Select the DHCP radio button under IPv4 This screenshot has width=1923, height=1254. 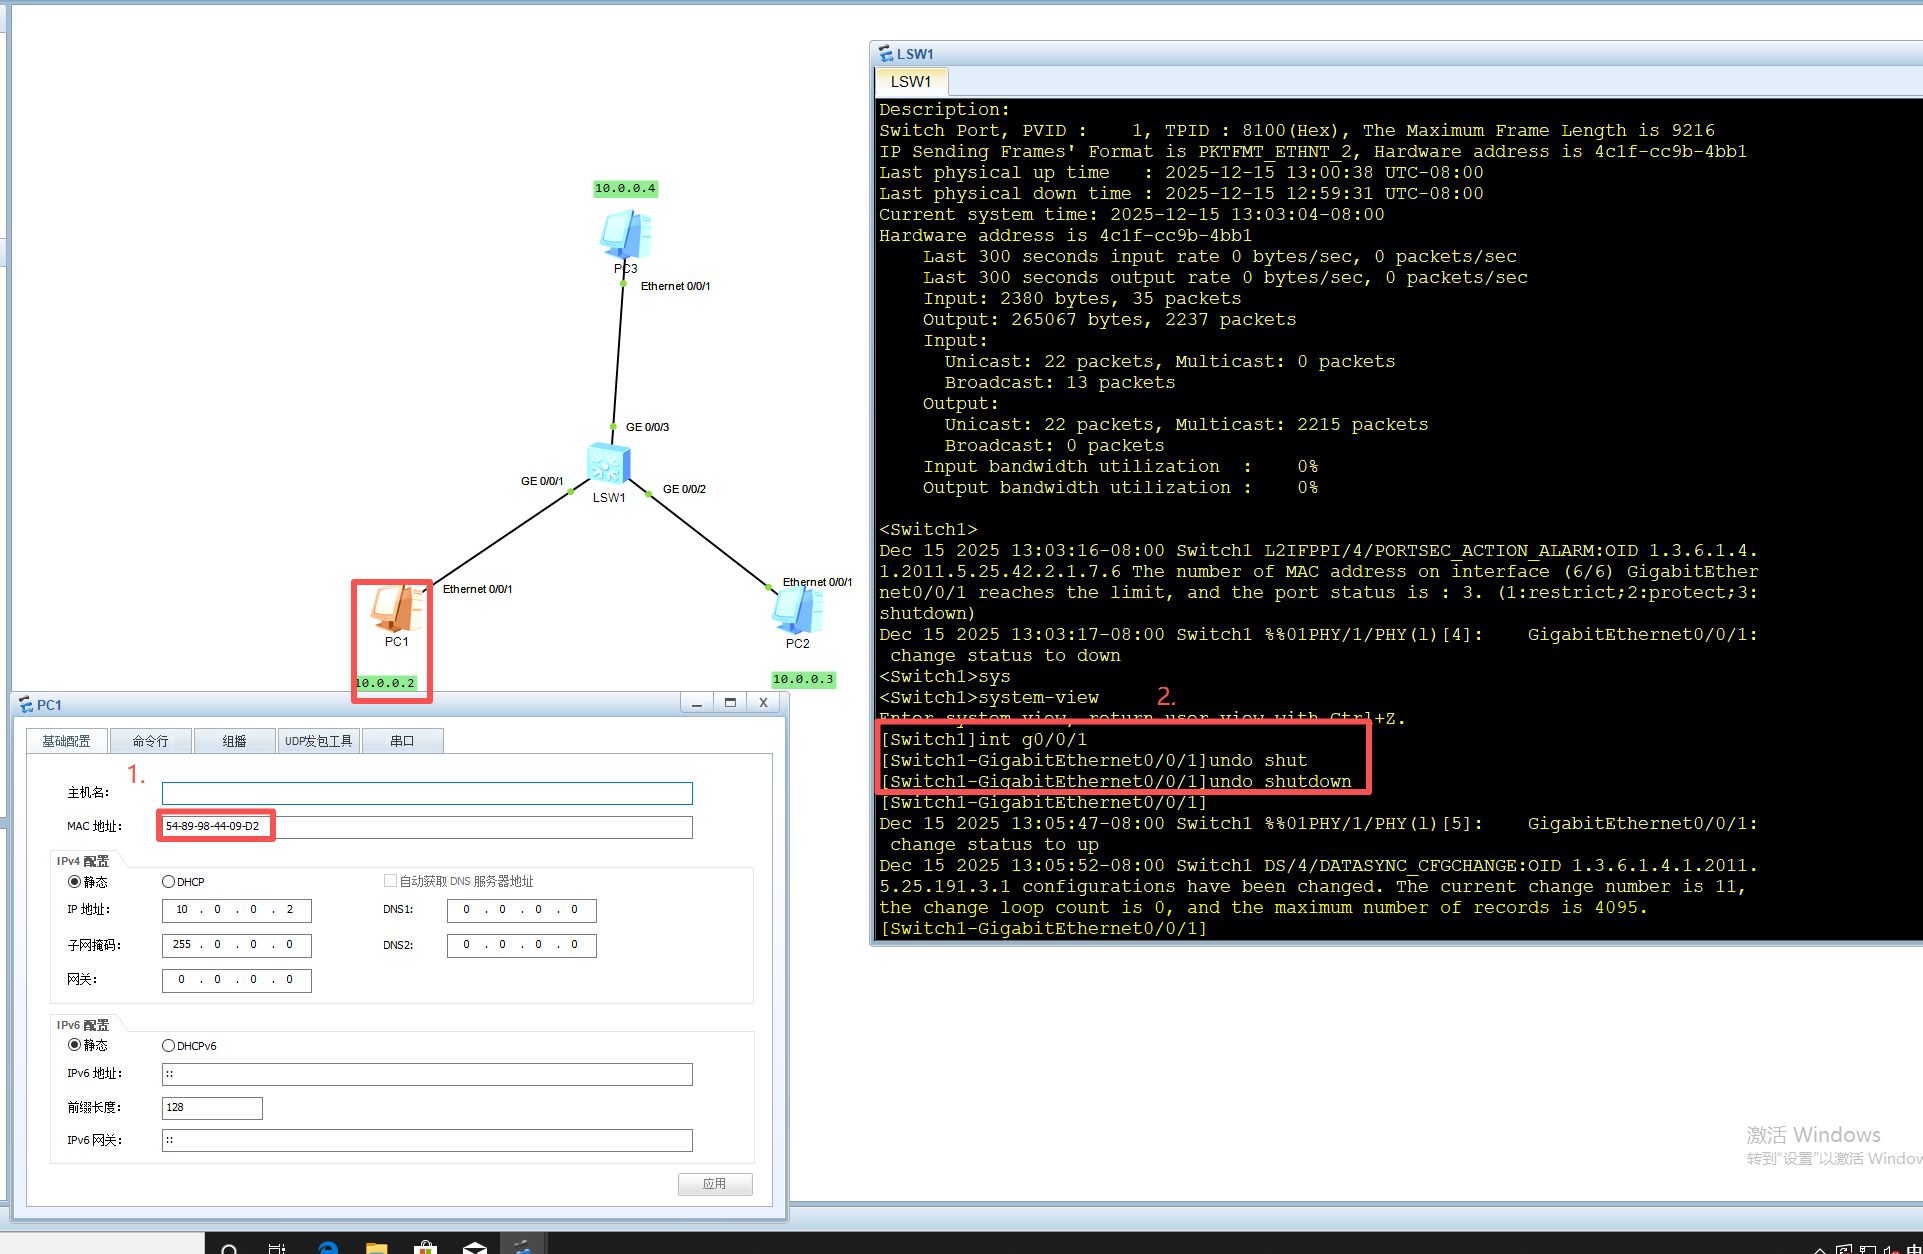(169, 882)
